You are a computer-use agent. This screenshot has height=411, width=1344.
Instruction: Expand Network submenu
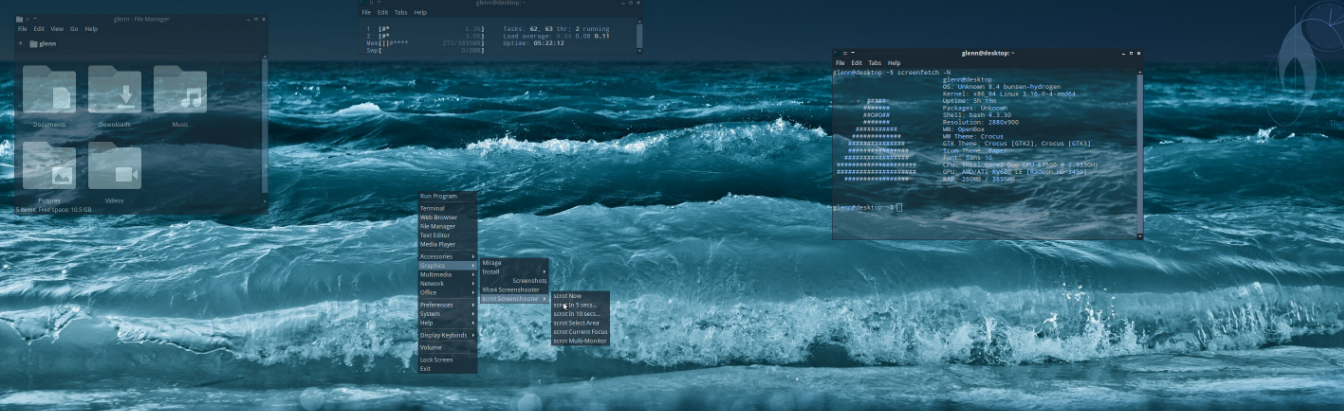pos(447,283)
